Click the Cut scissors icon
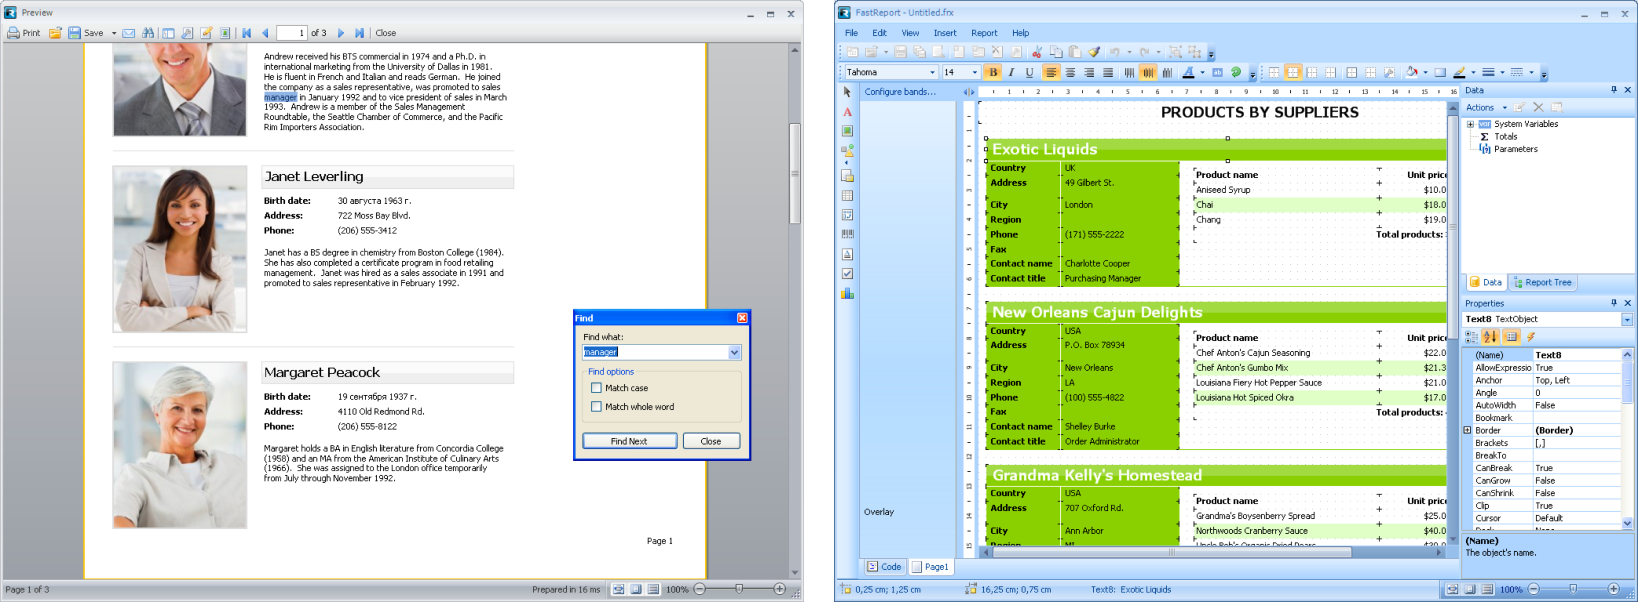The height and width of the screenshot is (602, 1638). pyautogui.click(x=1037, y=52)
